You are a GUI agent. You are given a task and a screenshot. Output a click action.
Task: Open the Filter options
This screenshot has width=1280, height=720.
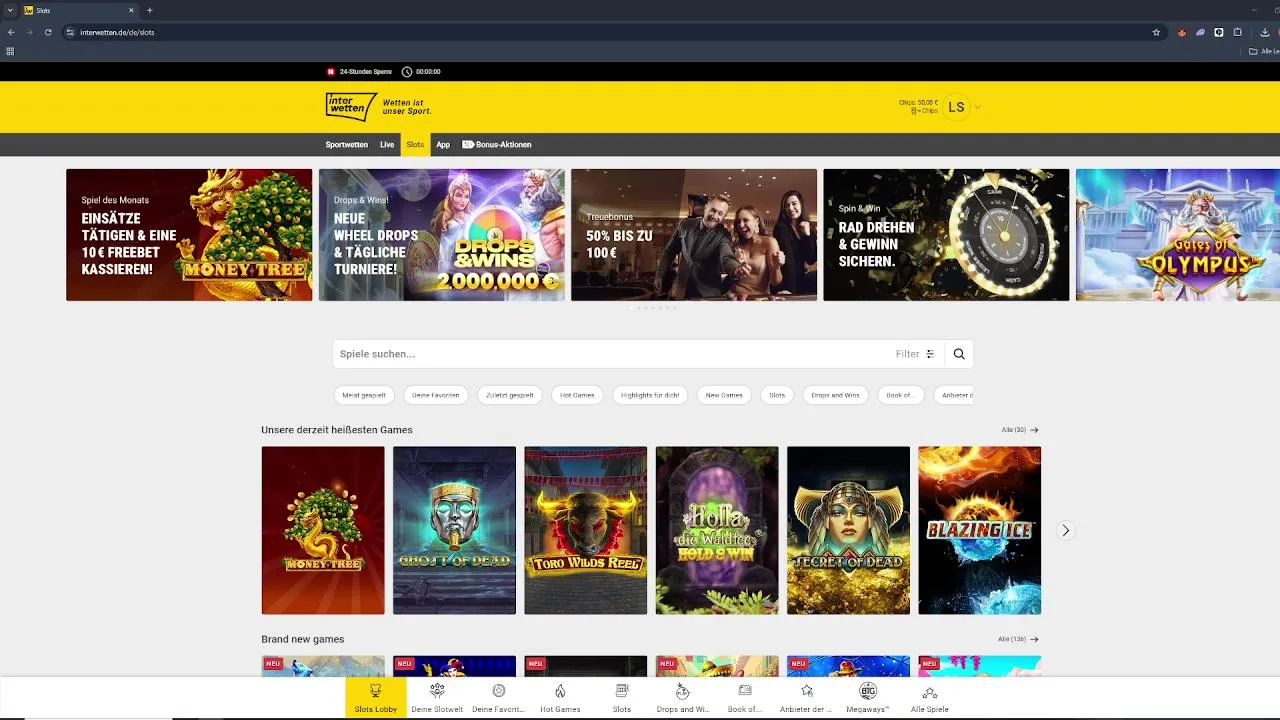(915, 354)
